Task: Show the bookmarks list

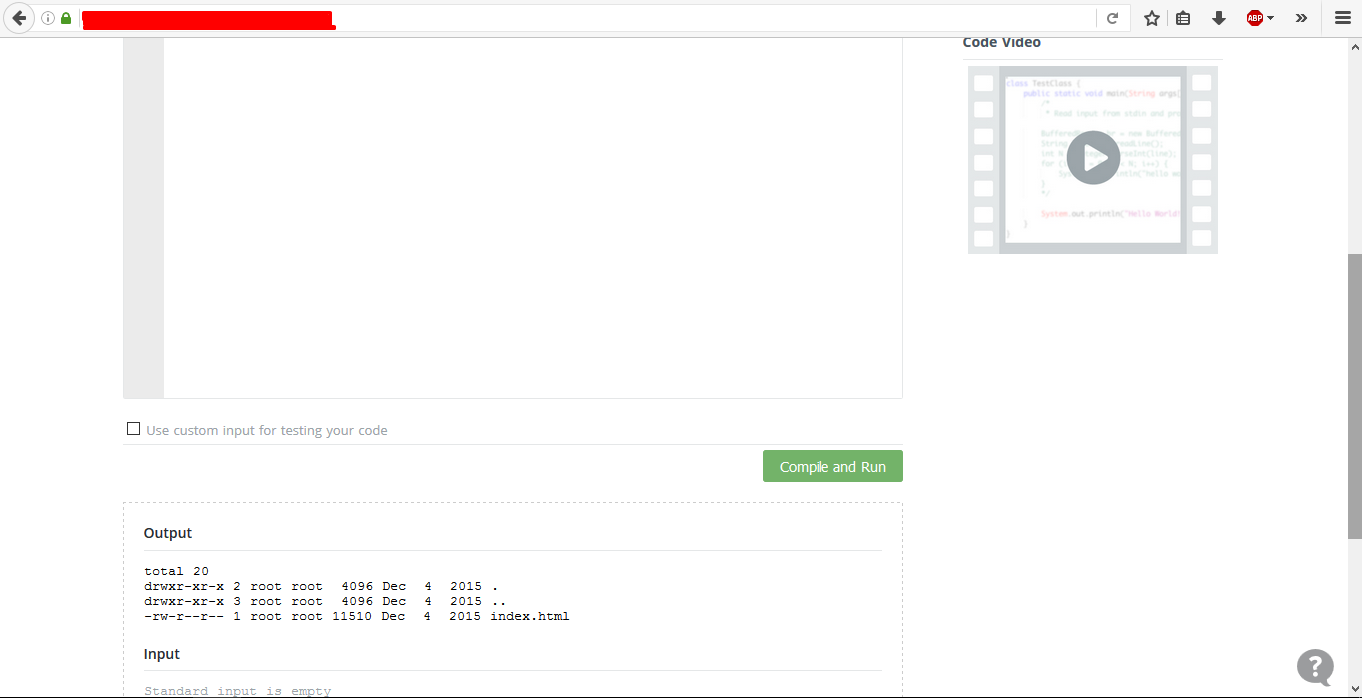Action: coord(1183,18)
